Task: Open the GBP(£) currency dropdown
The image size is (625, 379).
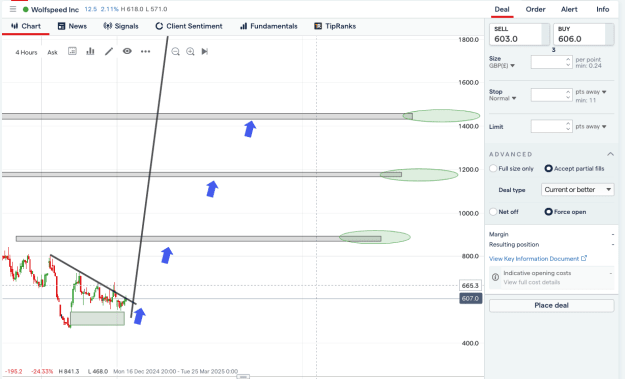Action: 501,66
